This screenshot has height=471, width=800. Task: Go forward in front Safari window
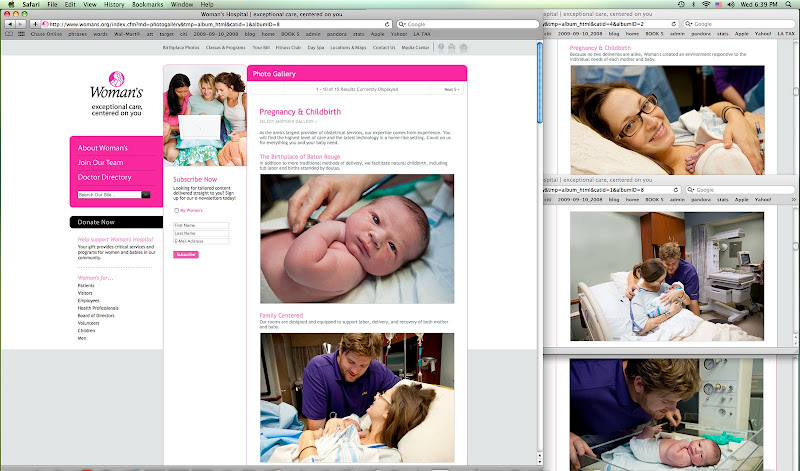pos(20,24)
